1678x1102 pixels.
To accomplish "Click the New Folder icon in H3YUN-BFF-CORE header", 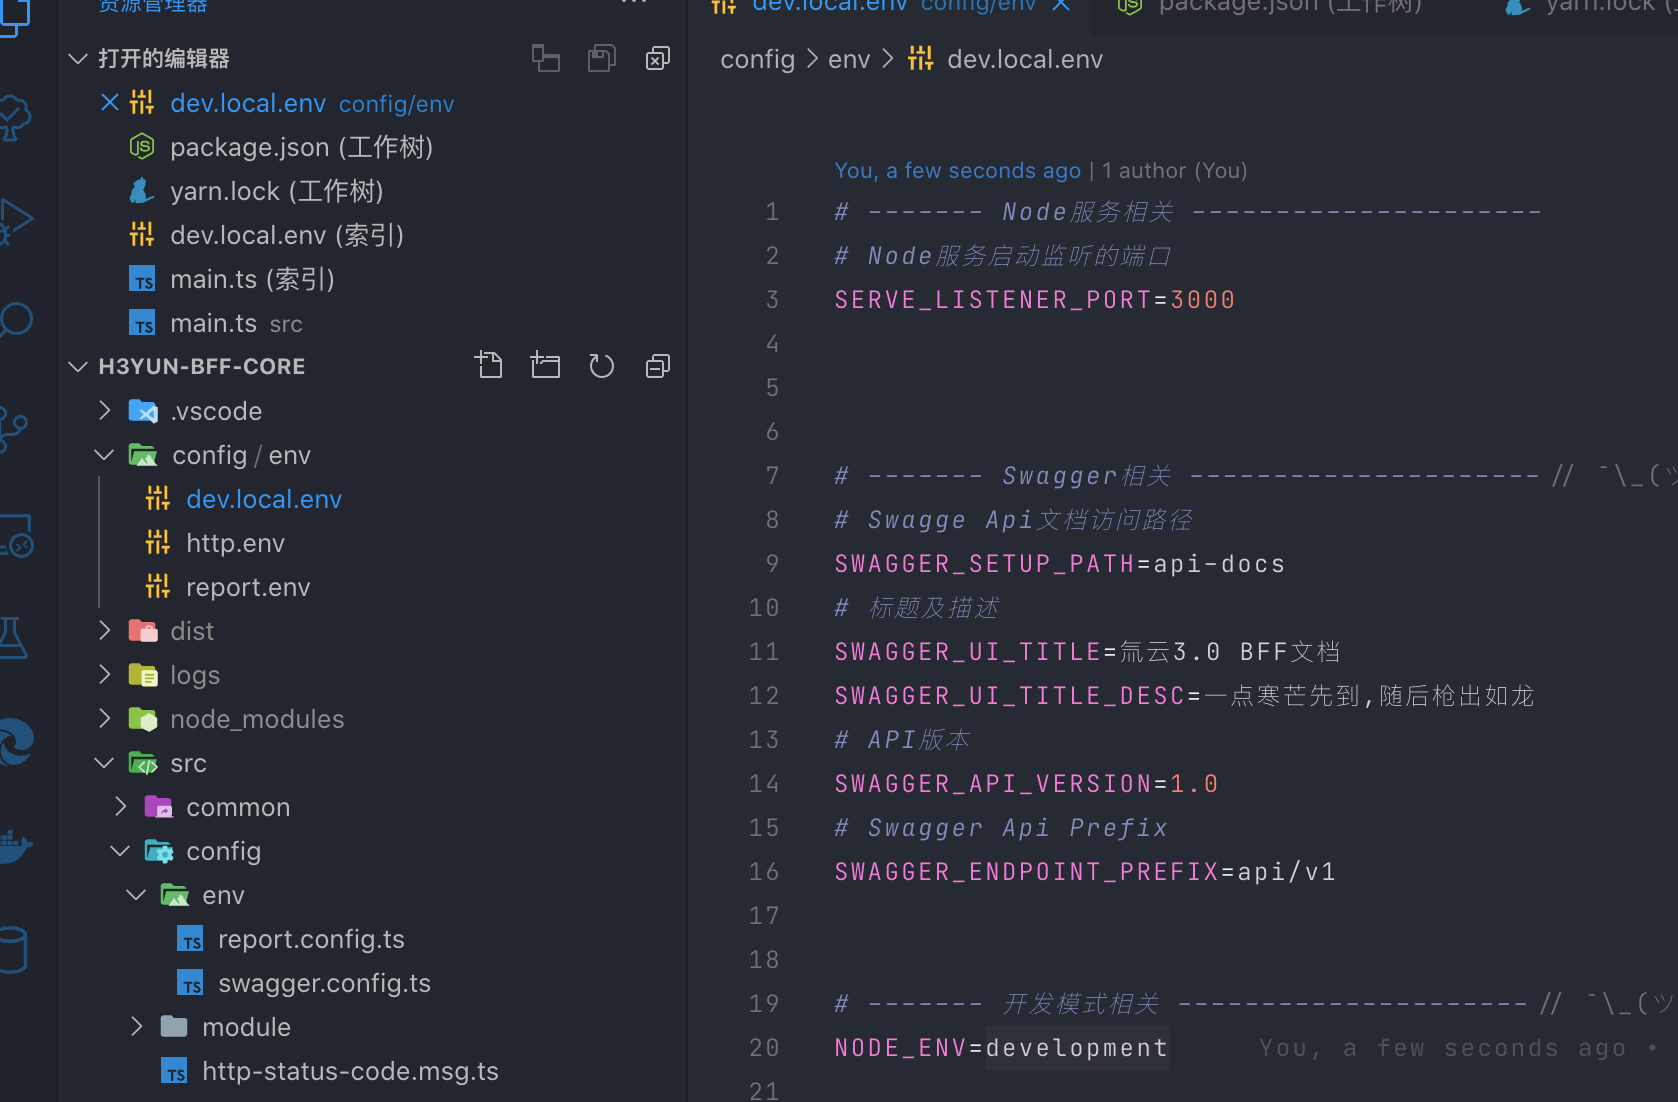I will point(545,365).
